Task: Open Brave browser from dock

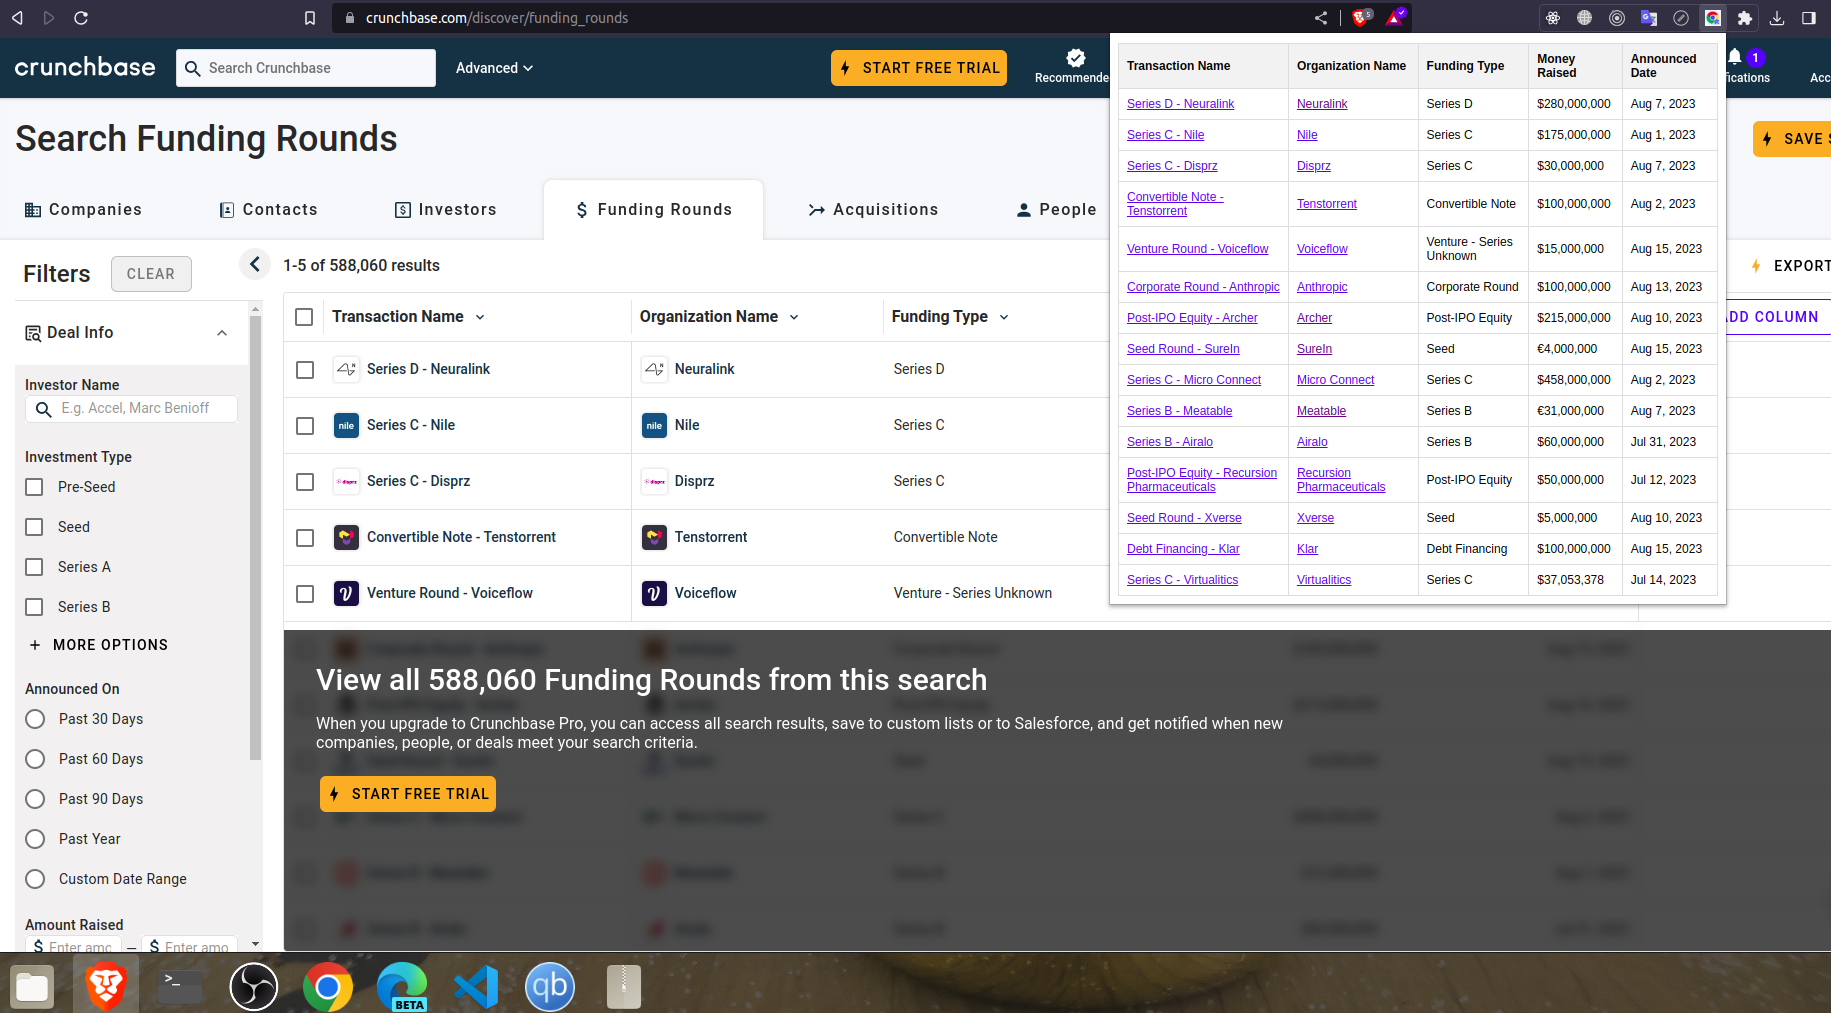Action: (x=105, y=986)
